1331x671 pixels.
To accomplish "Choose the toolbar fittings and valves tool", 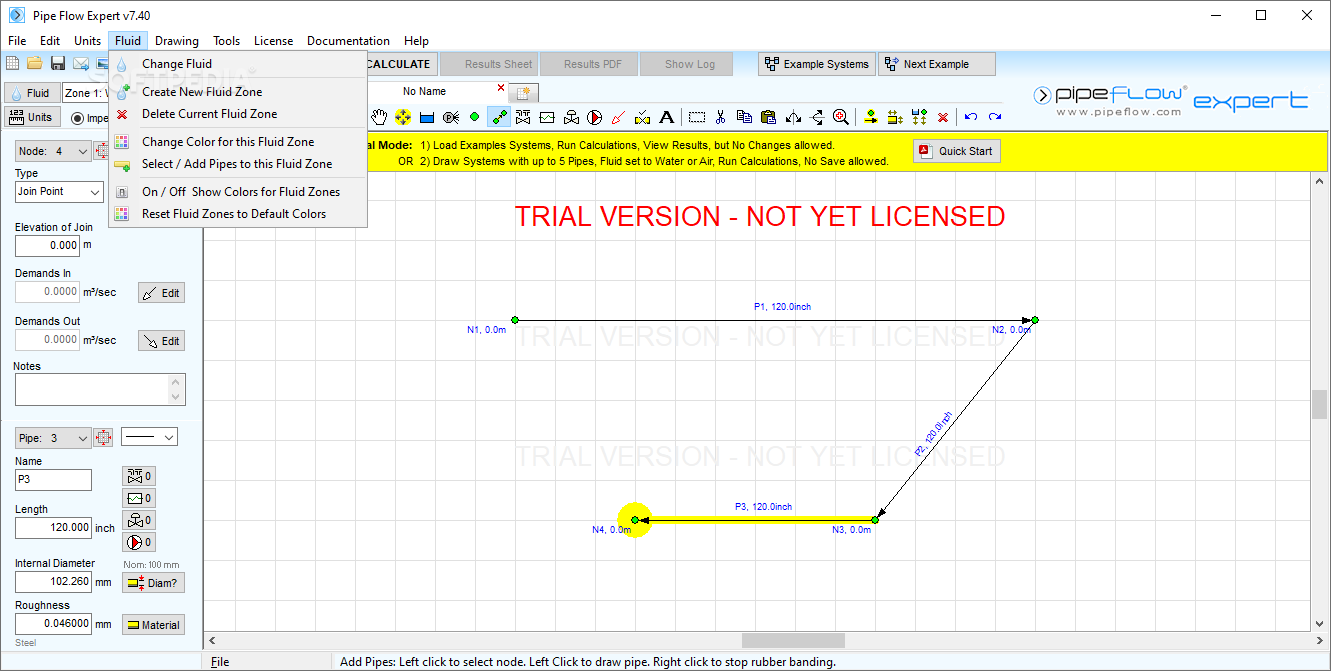I will coord(522,117).
